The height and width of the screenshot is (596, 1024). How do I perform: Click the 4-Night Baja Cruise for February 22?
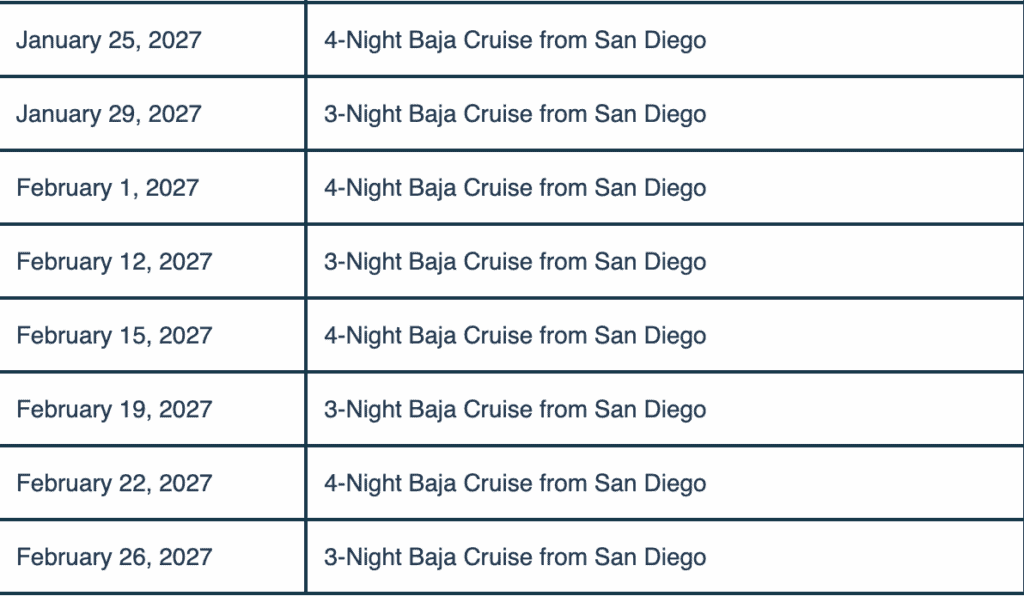tap(514, 484)
